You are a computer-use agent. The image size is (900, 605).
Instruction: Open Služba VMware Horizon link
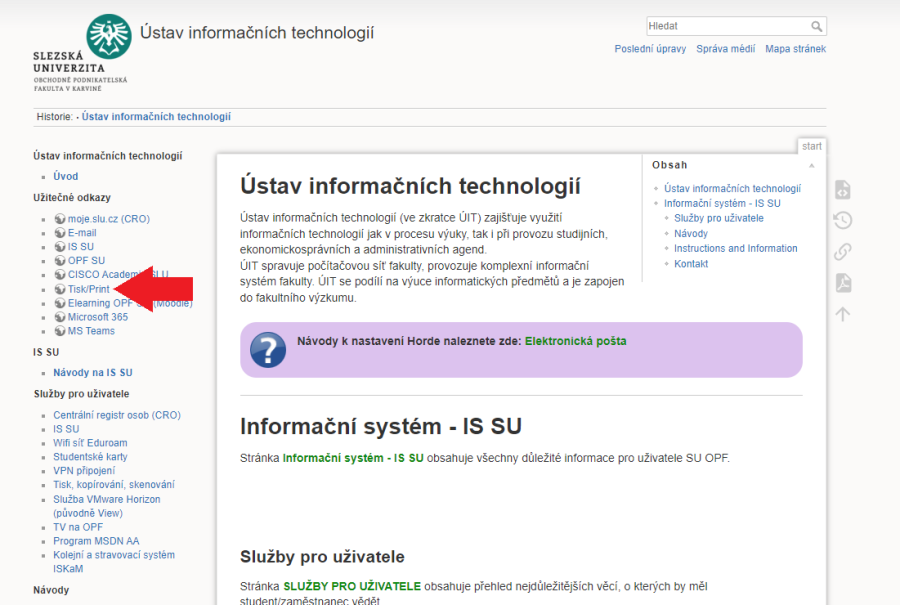click(x=107, y=506)
